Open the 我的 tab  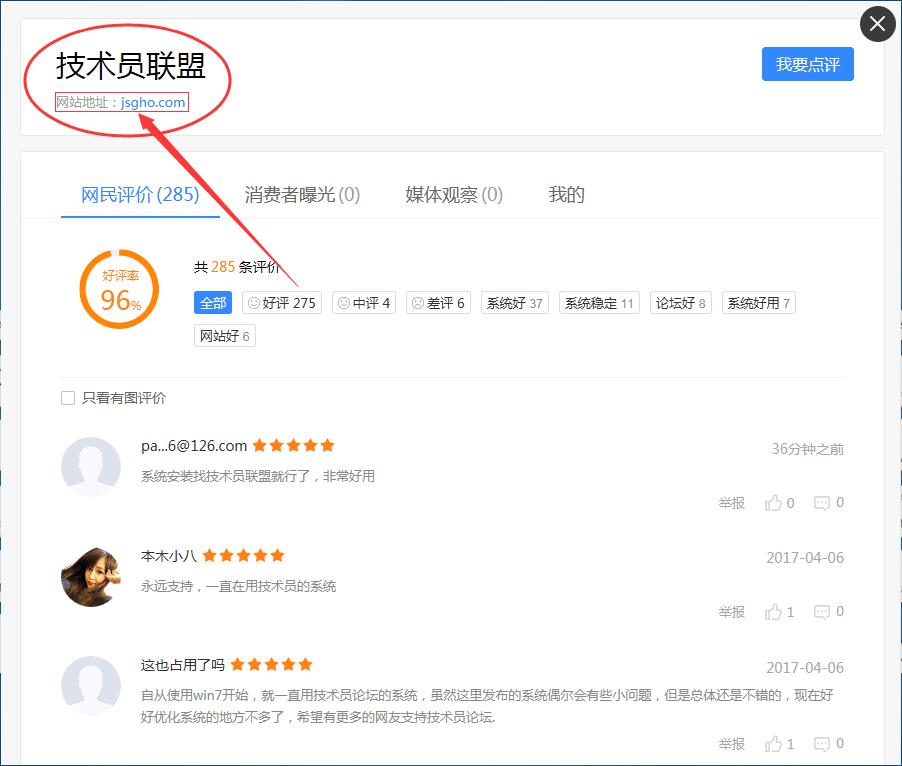(566, 195)
